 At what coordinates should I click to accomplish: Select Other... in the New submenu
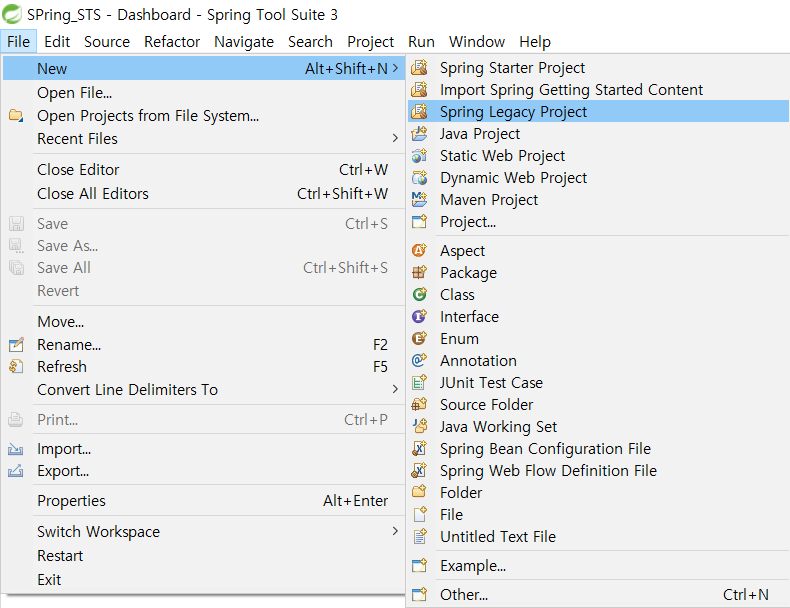click(x=598, y=594)
